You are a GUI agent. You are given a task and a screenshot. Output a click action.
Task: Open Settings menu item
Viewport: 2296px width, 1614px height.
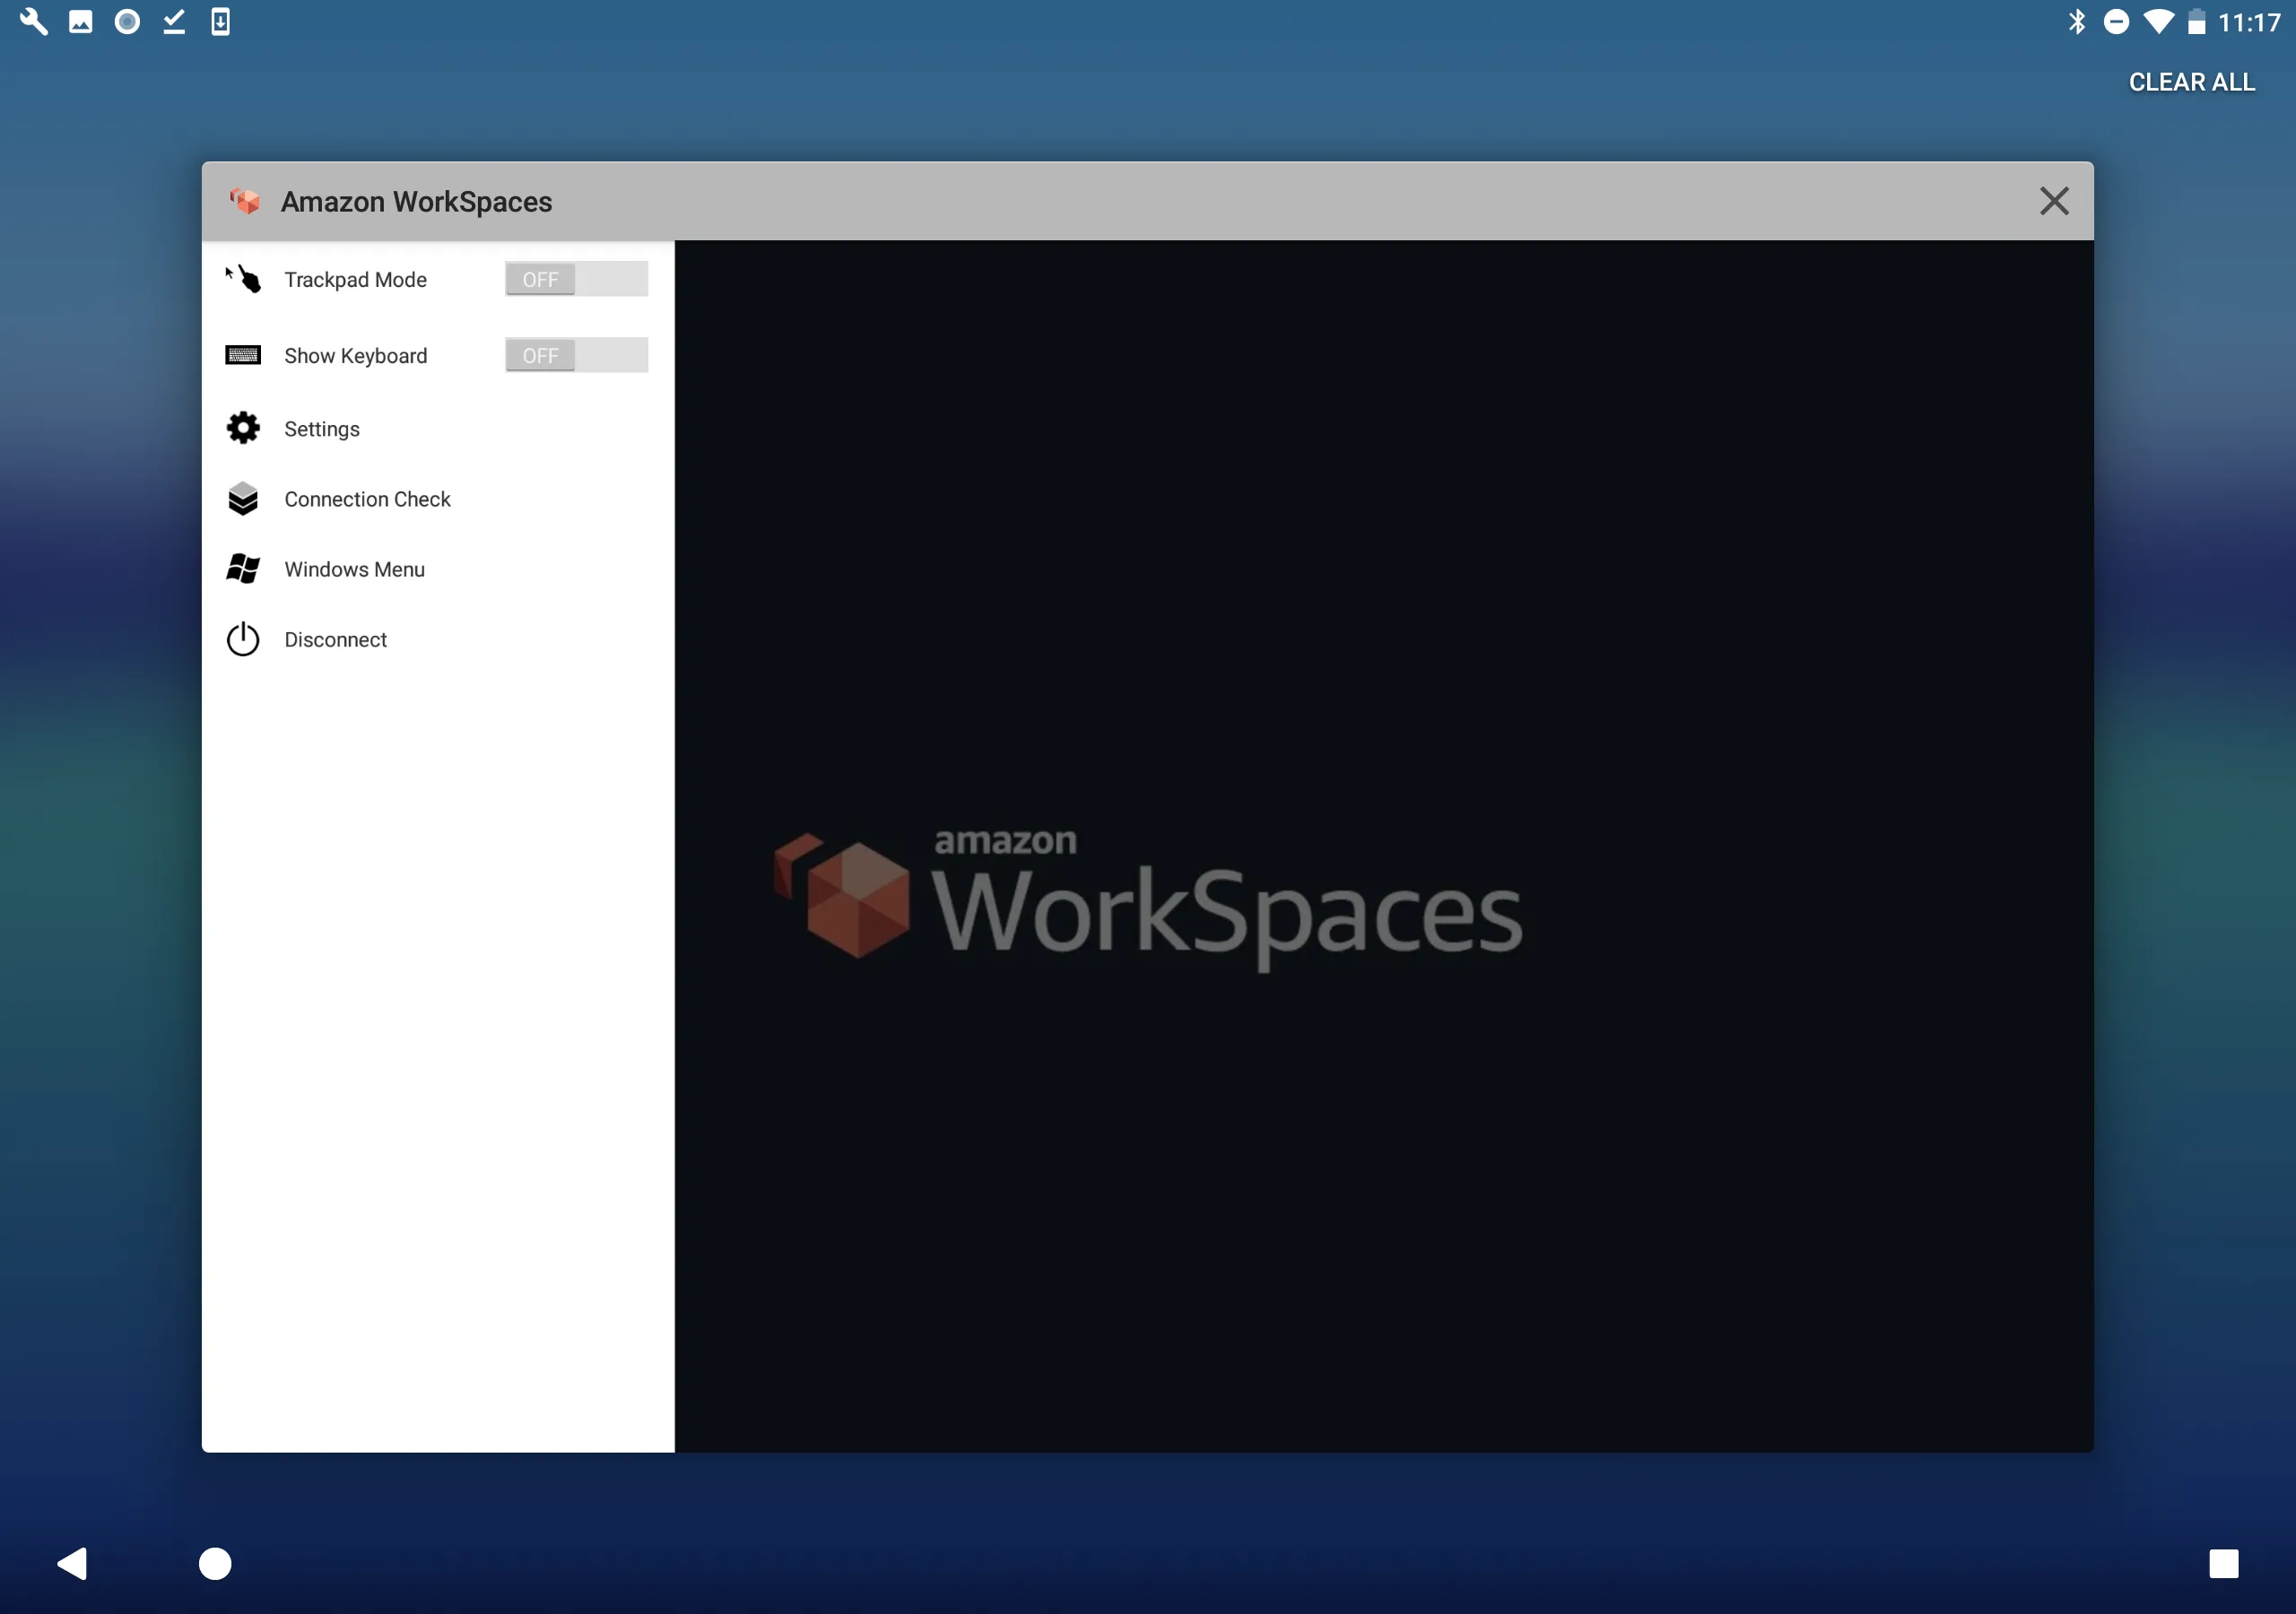(x=320, y=428)
